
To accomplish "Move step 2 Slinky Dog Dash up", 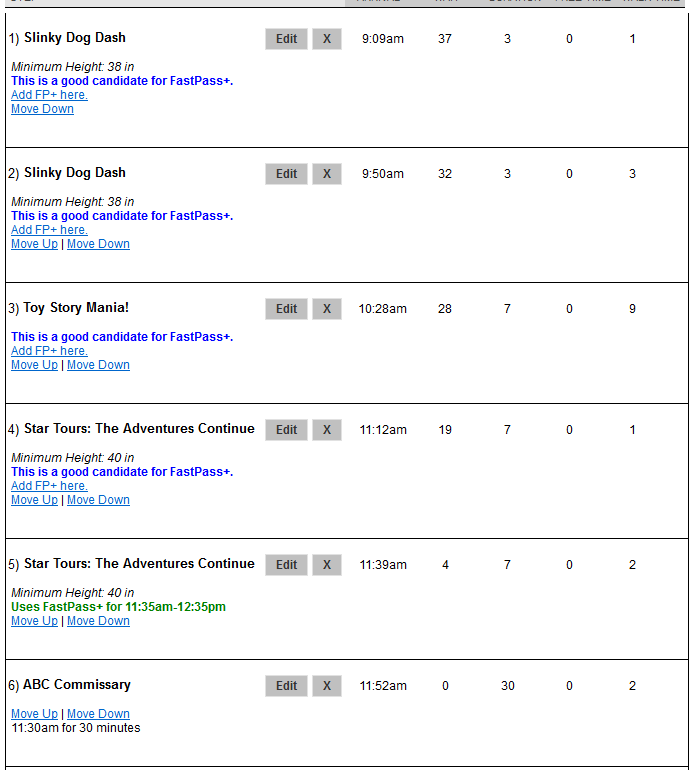I will (34, 244).
